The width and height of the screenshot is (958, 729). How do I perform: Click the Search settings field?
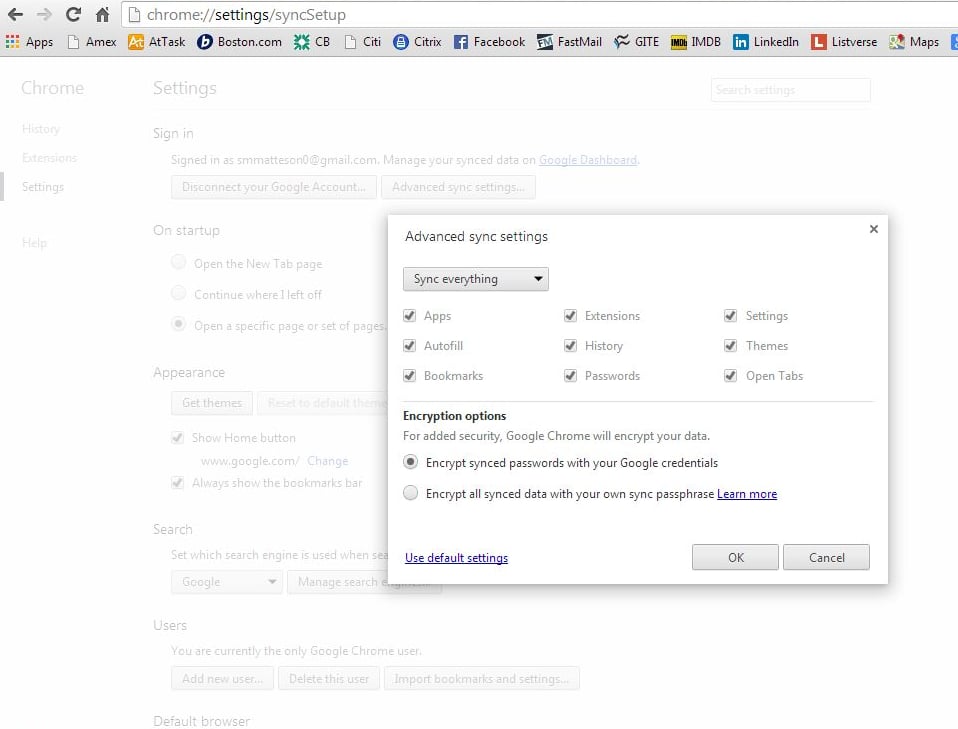[x=791, y=90]
